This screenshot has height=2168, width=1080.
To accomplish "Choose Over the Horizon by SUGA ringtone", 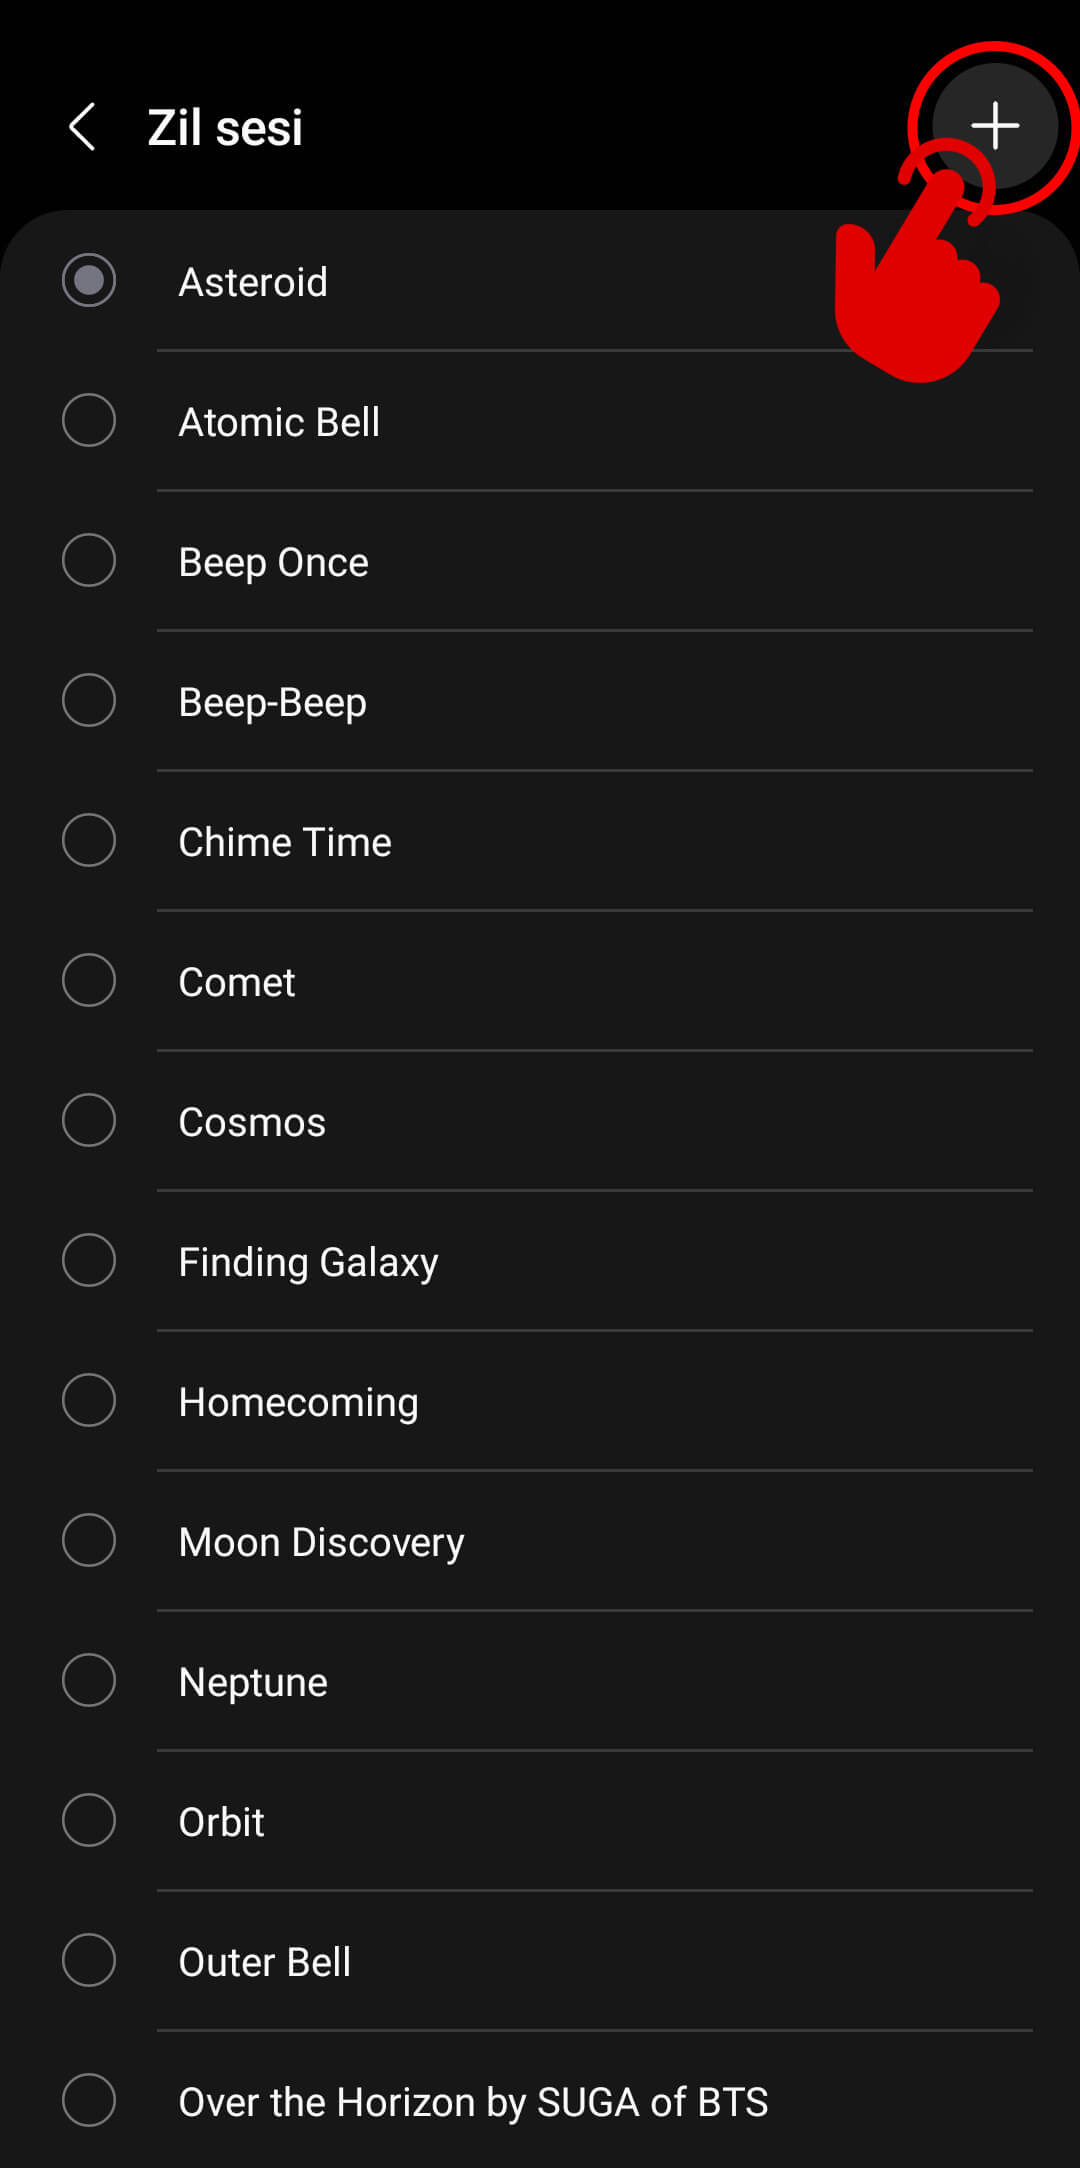I will coord(473,2102).
